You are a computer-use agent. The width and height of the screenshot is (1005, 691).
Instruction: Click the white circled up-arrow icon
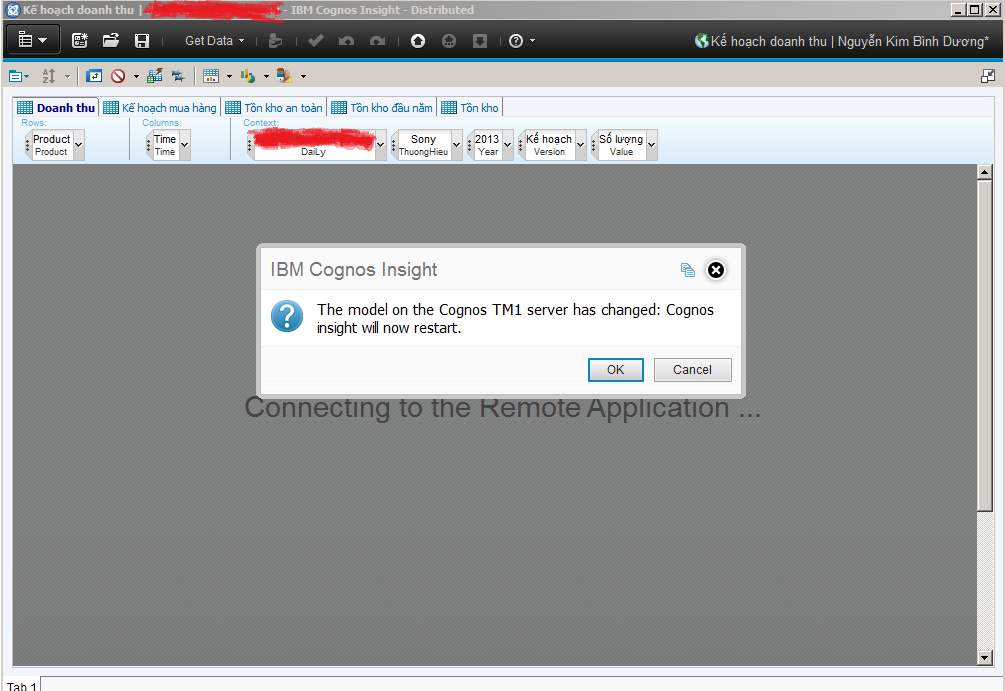418,41
